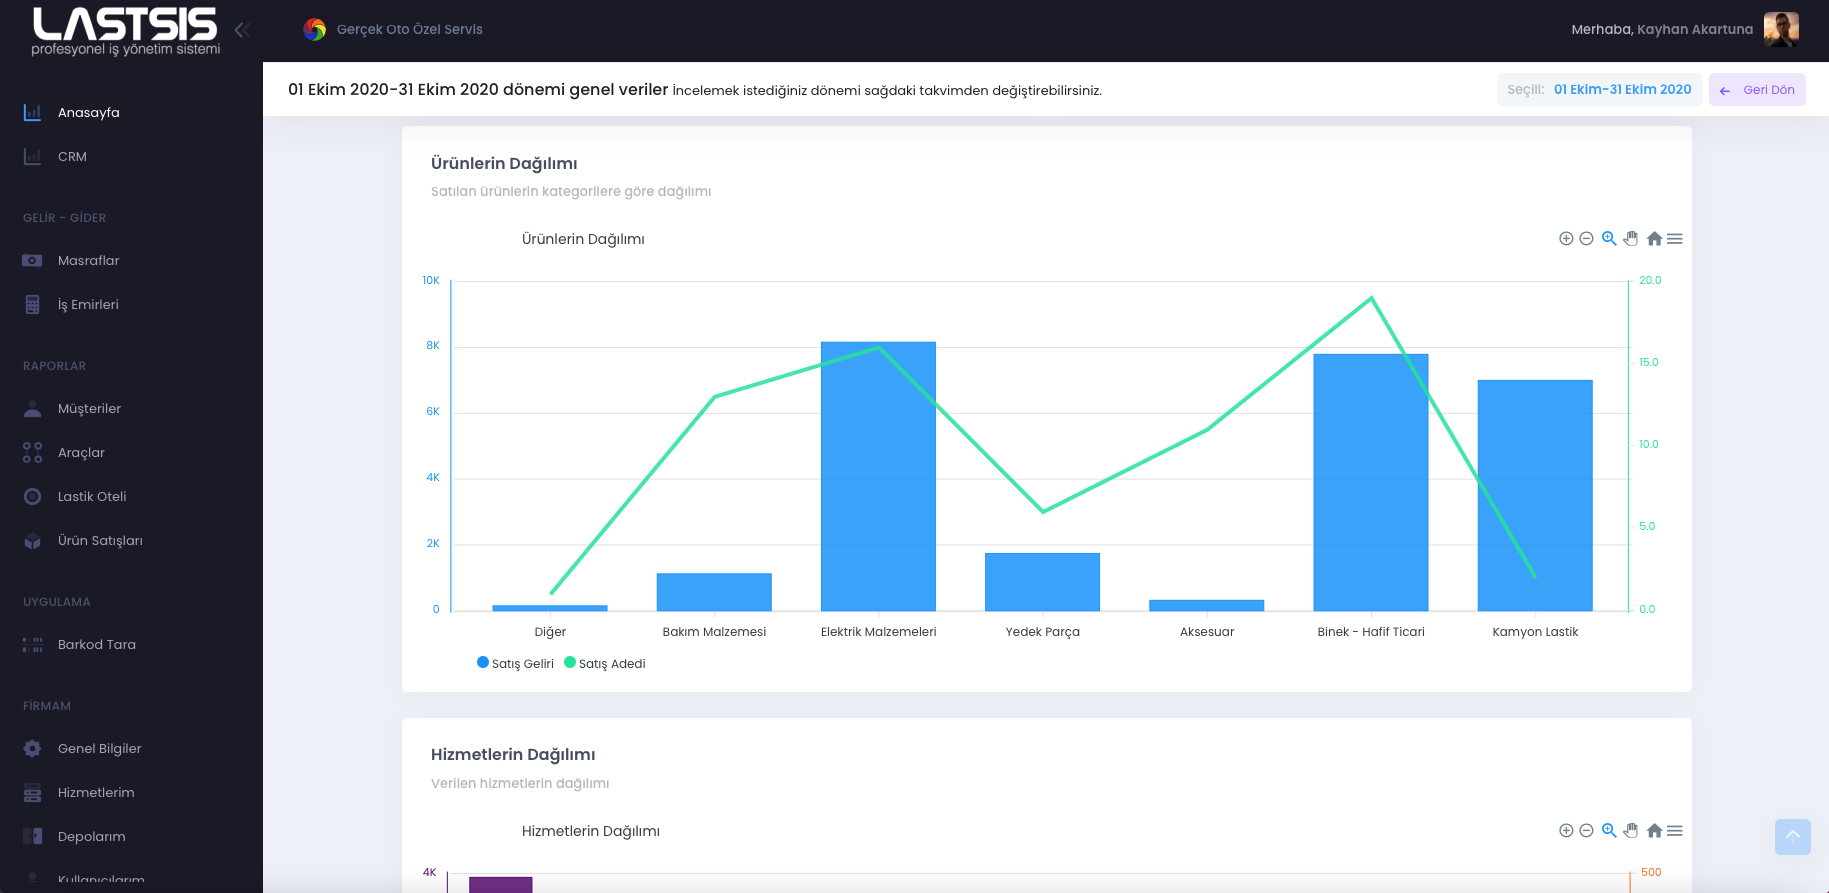Viewport: 1829px width, 893px height.
Task: Click the scroll-to-top arrow button
Action: click(1793, 837)
